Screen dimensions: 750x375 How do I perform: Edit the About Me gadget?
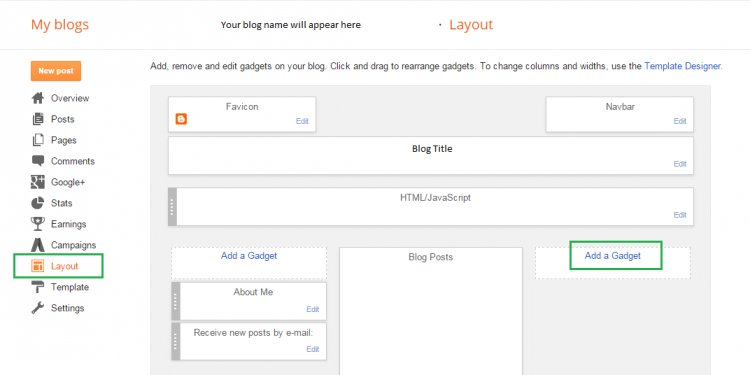pos(313,309)
